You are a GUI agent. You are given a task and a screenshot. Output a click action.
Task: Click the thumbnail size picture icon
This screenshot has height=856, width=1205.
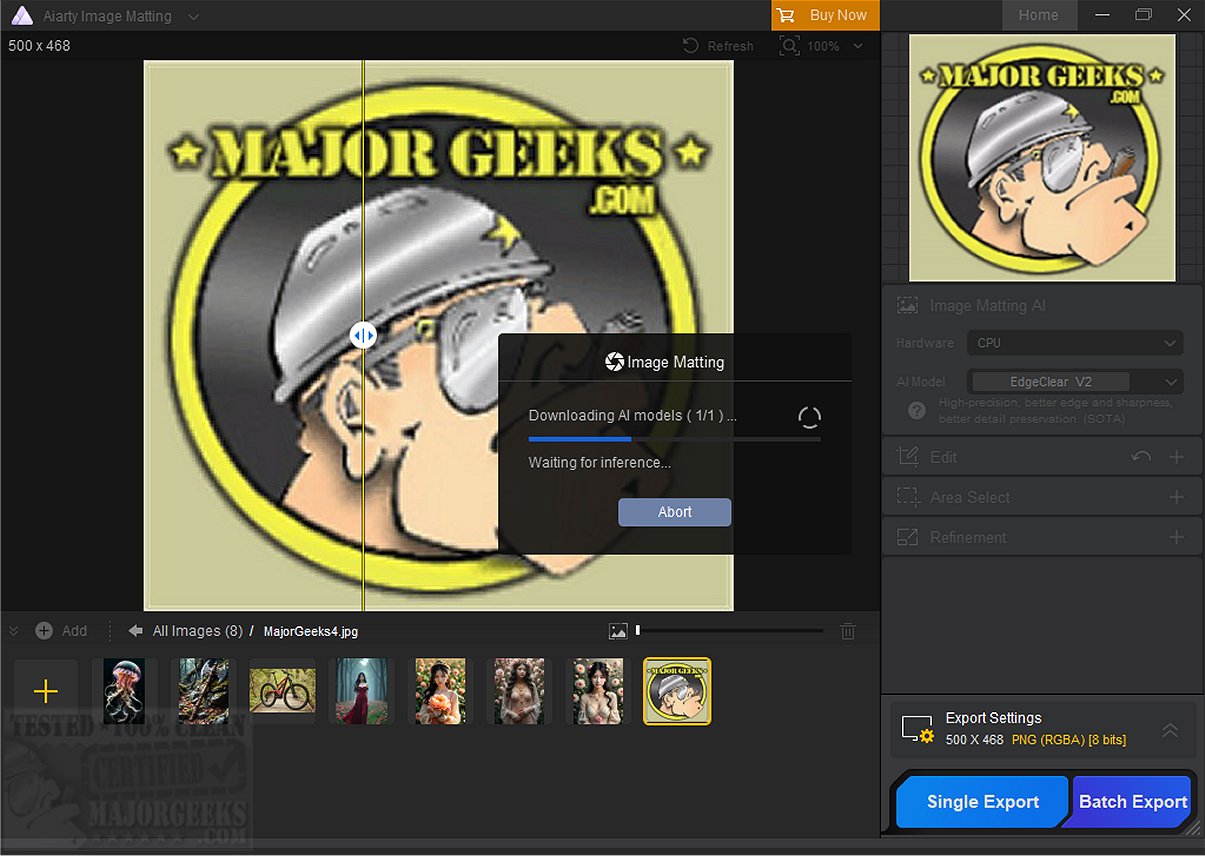click(x=618, y=631)
